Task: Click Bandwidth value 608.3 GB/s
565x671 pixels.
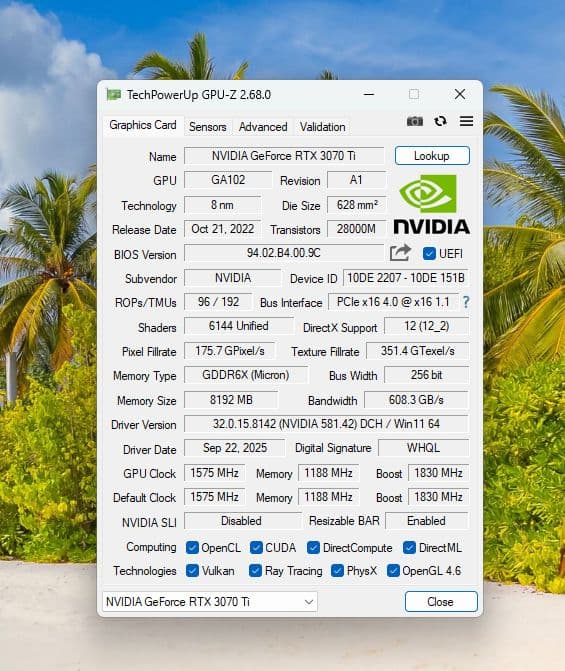Action: 416,400
